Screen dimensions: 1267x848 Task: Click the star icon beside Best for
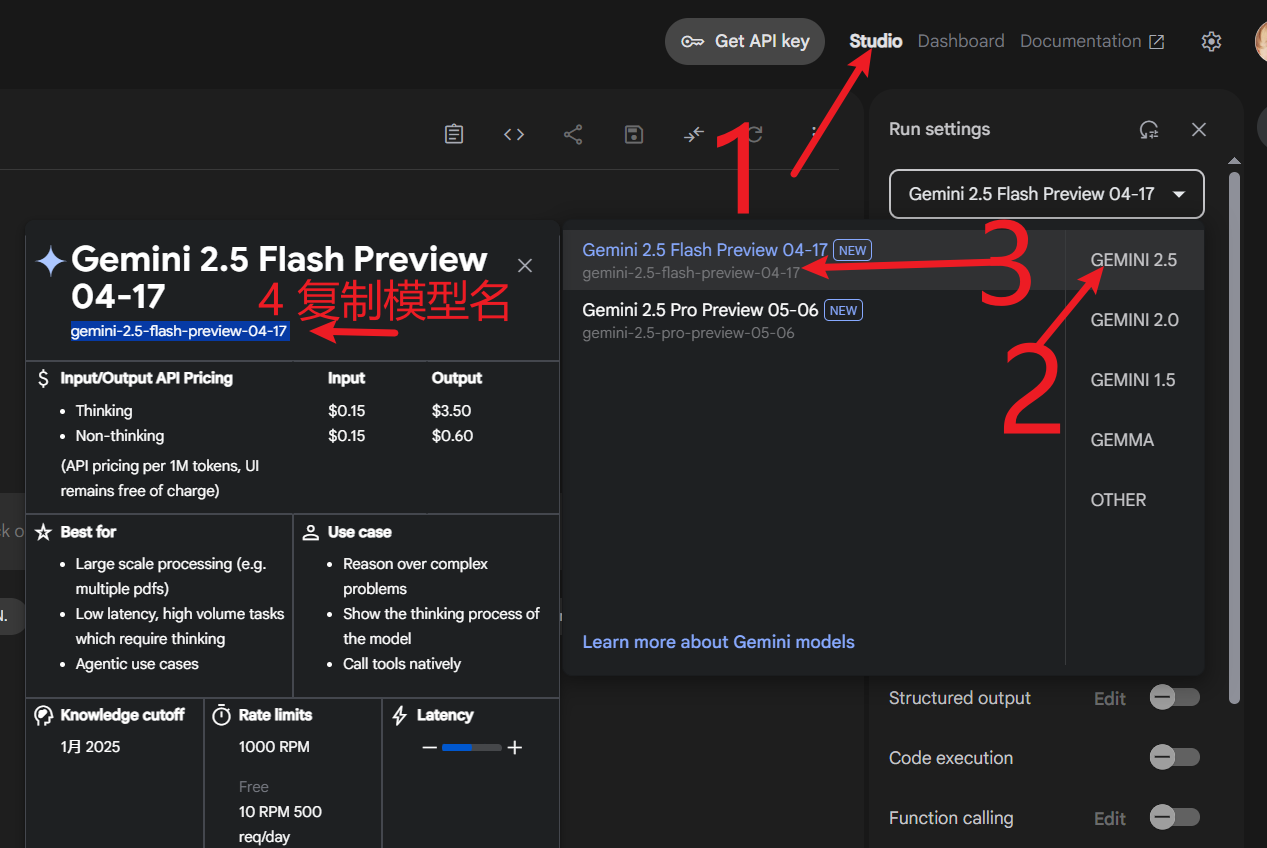43,532
